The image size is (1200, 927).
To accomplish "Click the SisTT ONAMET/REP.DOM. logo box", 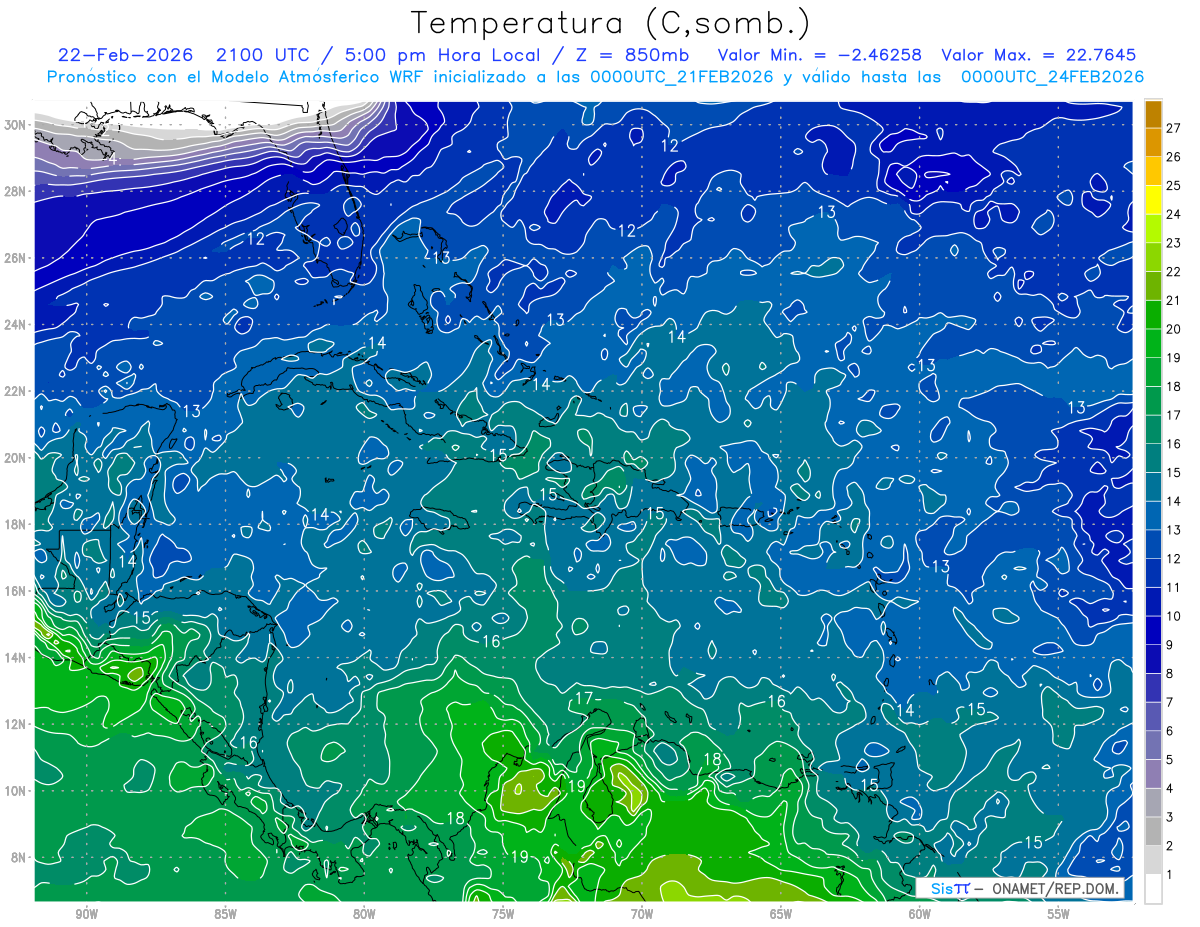I will (x=1020, y=888).
